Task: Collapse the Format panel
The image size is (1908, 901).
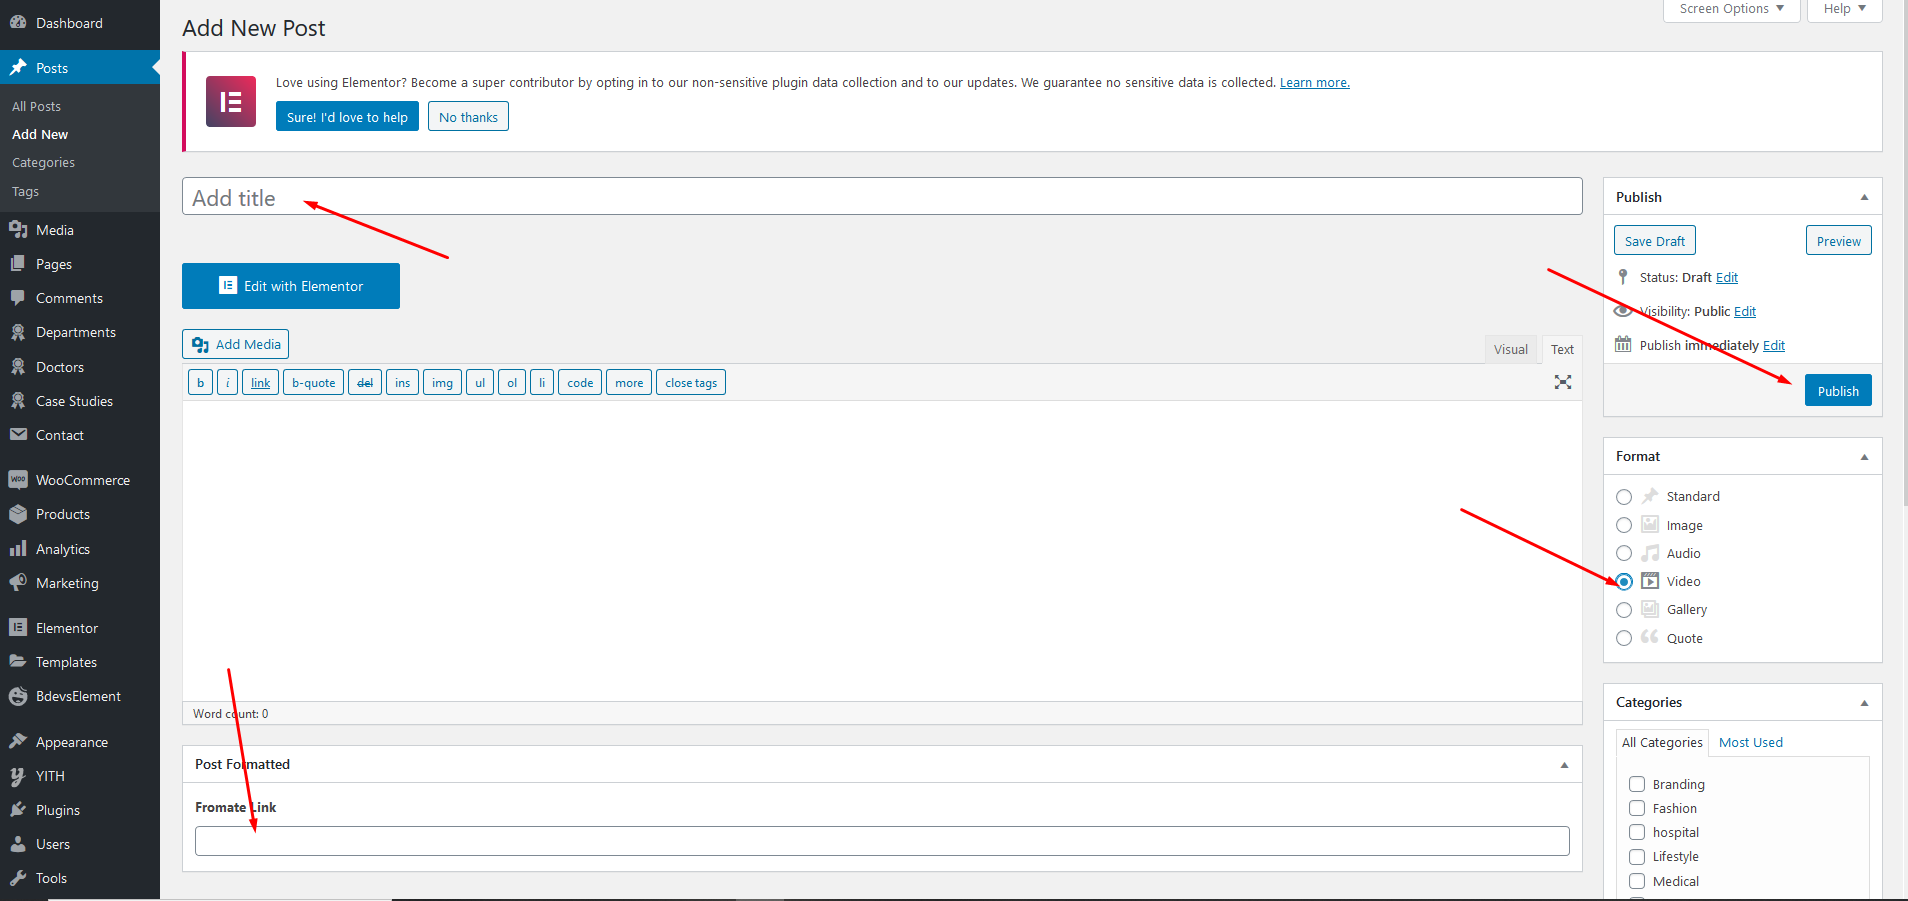Action: click(x=1864, y=456)
